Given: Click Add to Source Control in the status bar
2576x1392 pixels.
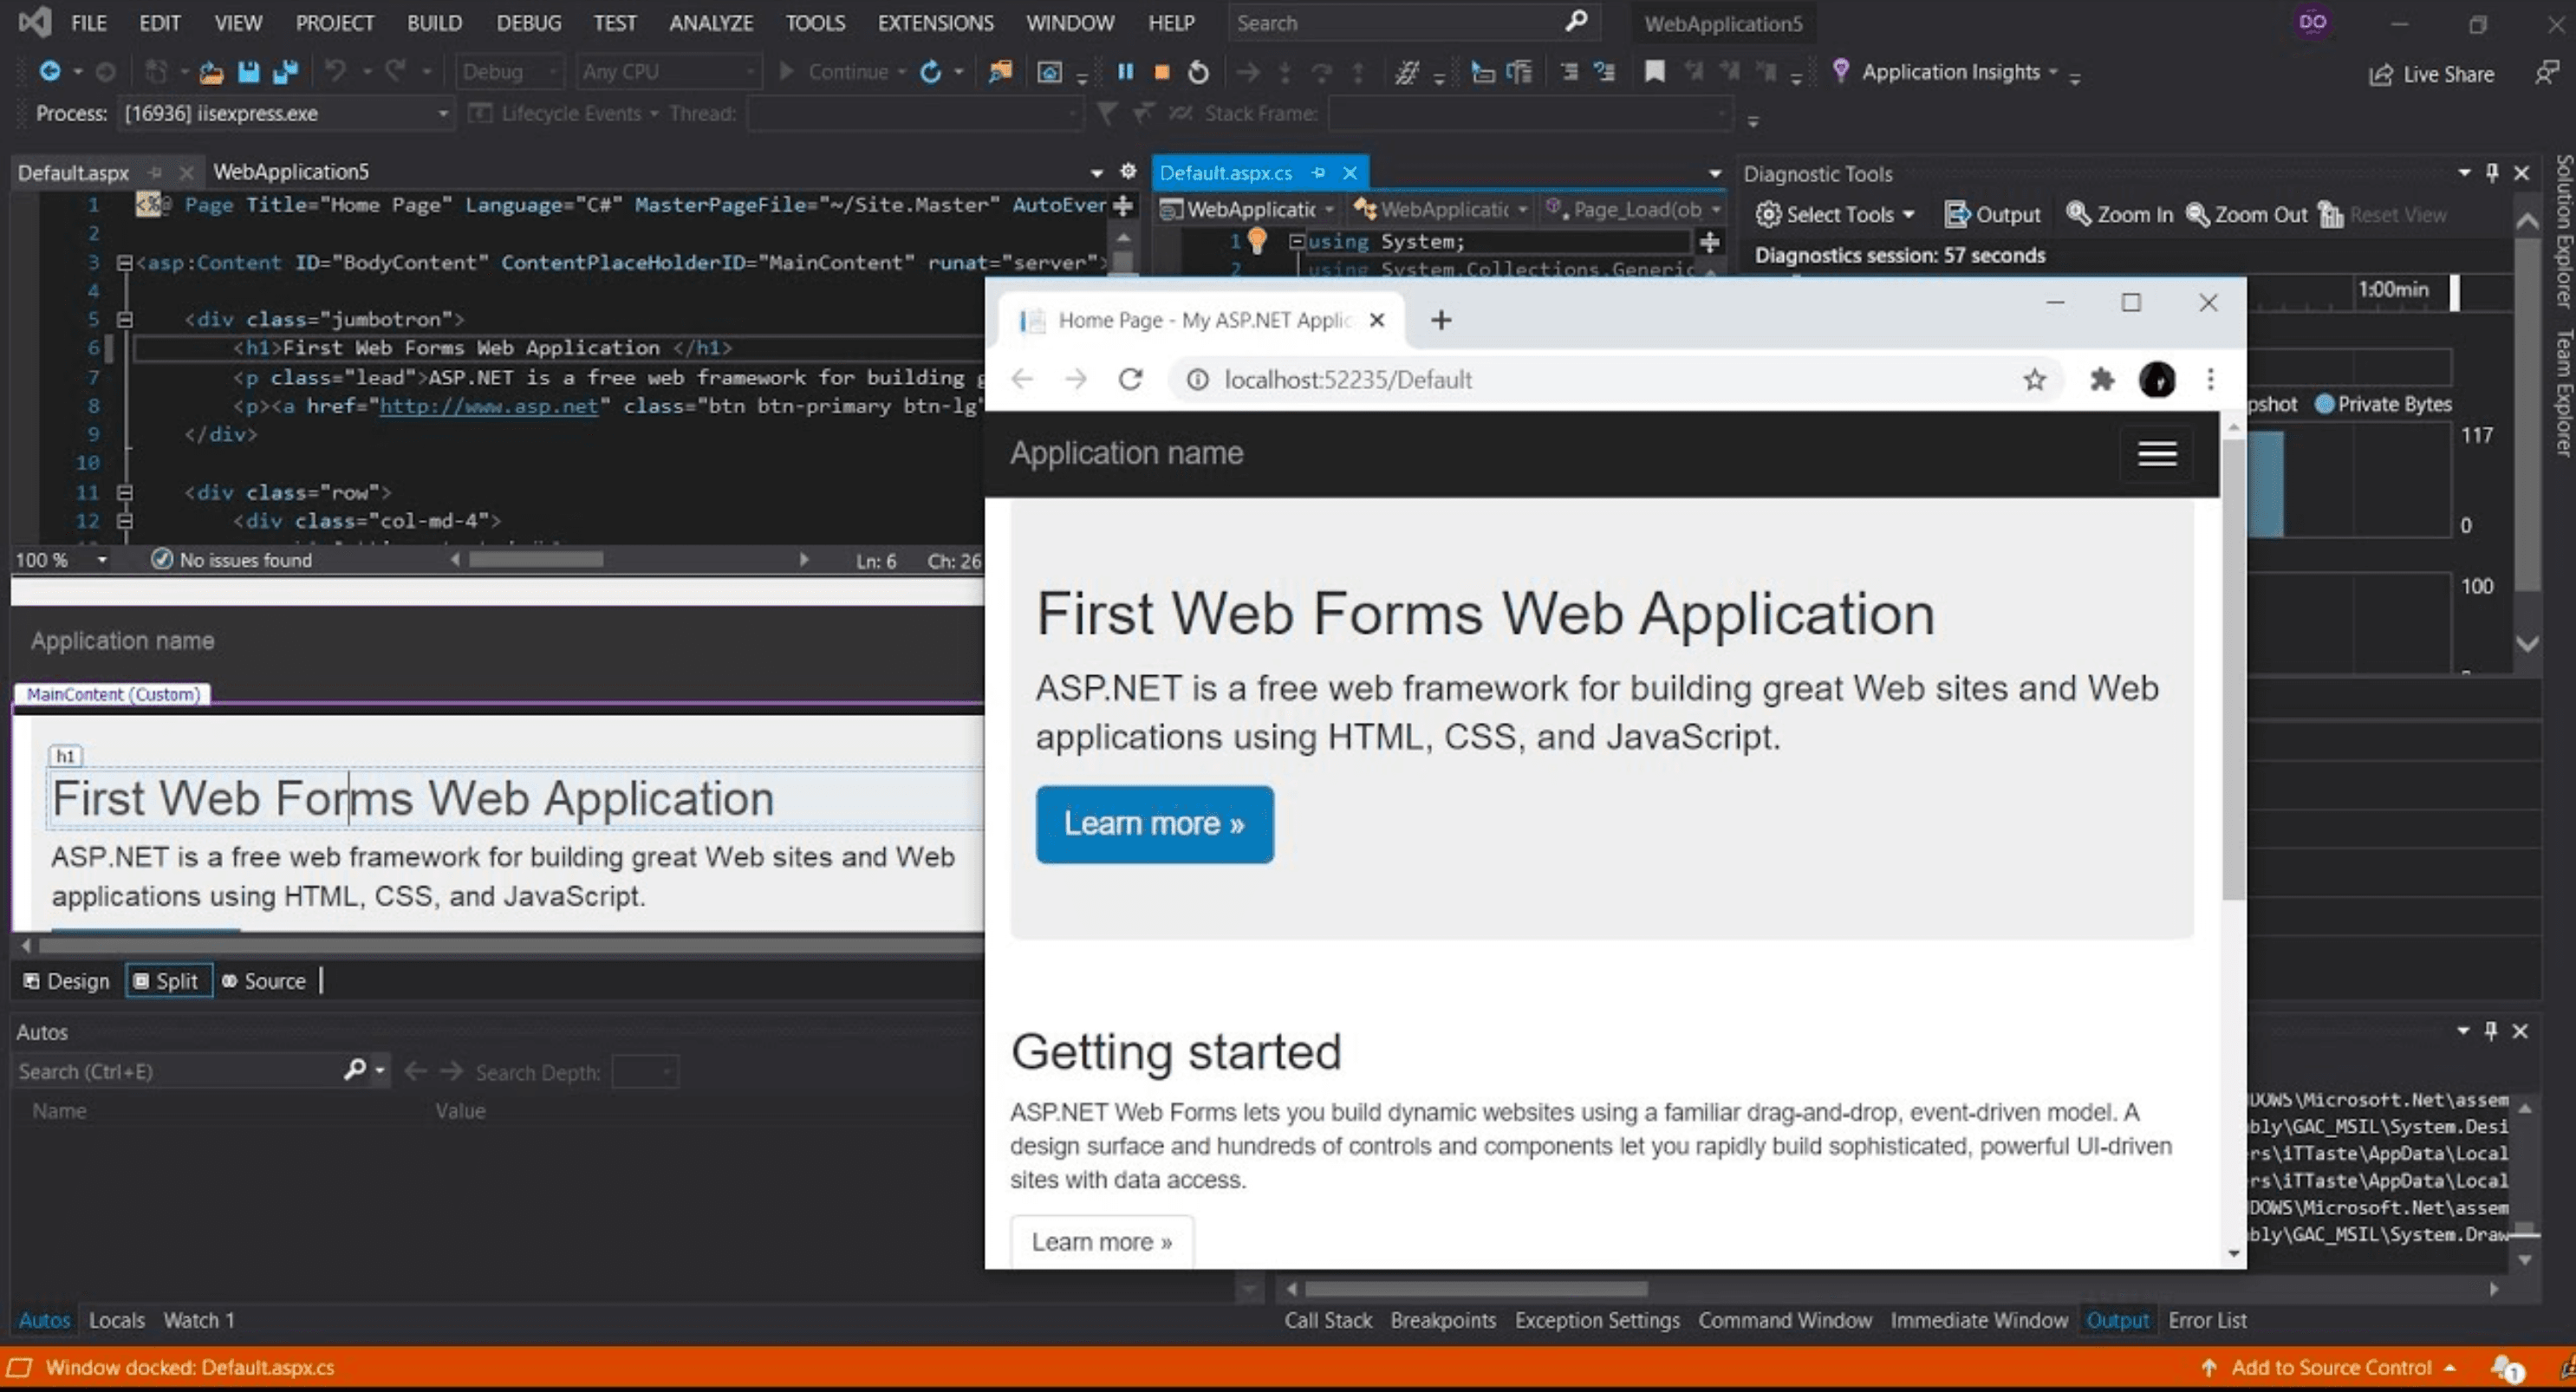Looking at the screenshot, I should click(x=2331, y=1367).
